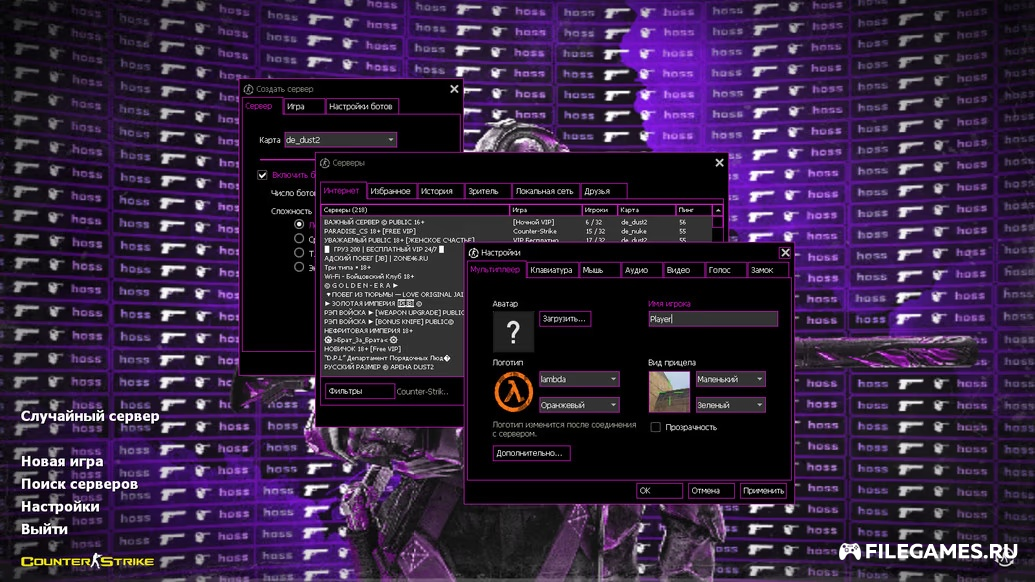Click Случайный сервер in the main menu
Screen dimensions: 1035x582
[x=90, y=416]
